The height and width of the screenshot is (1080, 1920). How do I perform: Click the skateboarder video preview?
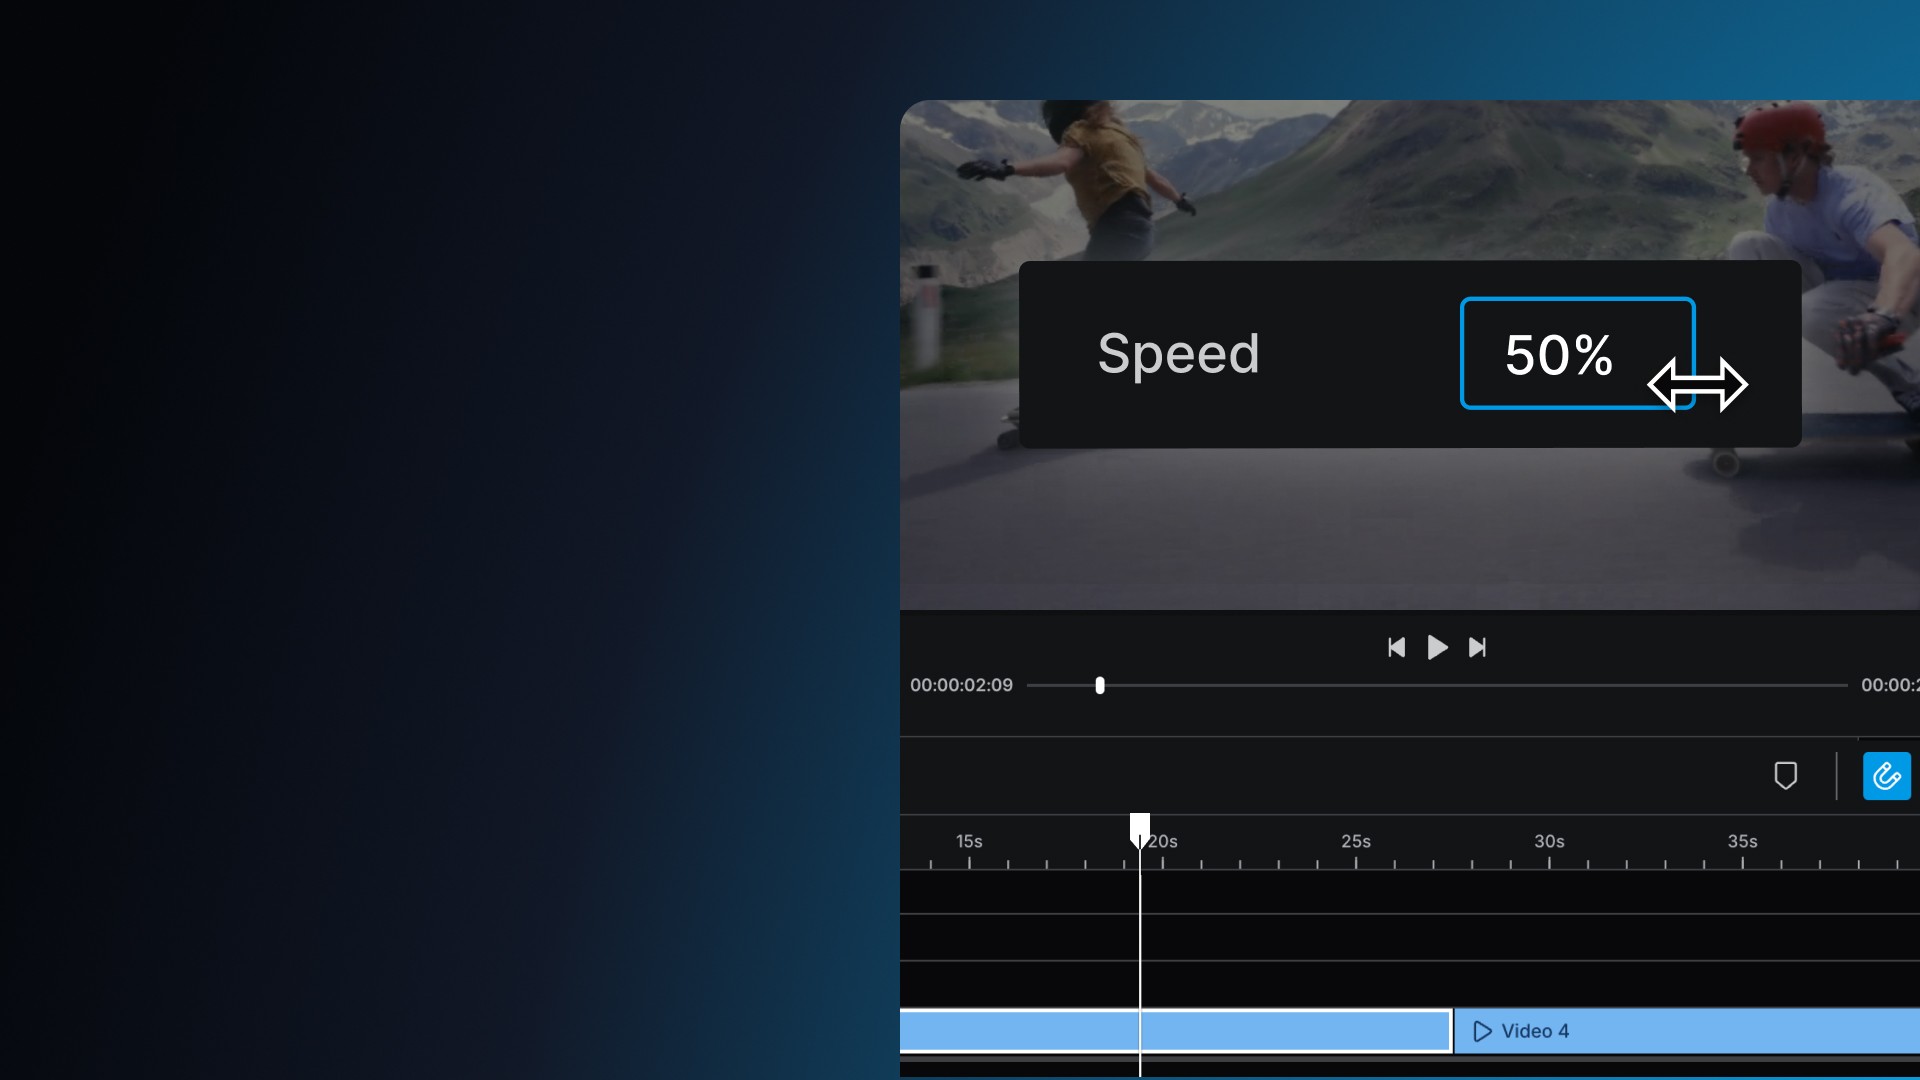[1400, 530]
